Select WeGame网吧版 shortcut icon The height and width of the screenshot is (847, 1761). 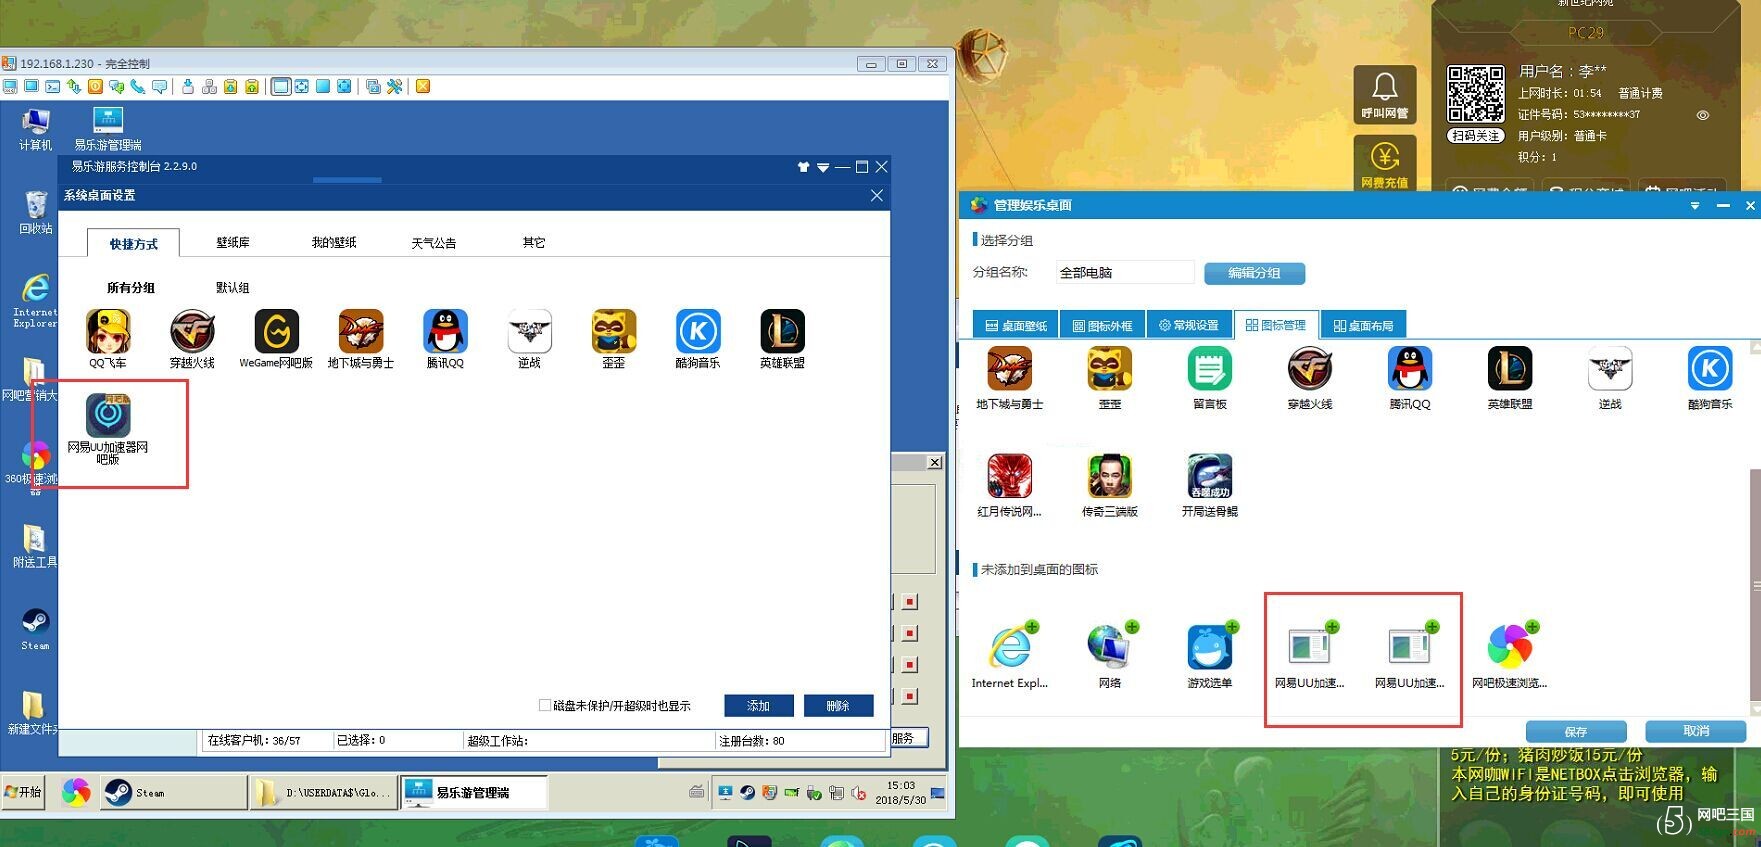click(x=276, y=332)
